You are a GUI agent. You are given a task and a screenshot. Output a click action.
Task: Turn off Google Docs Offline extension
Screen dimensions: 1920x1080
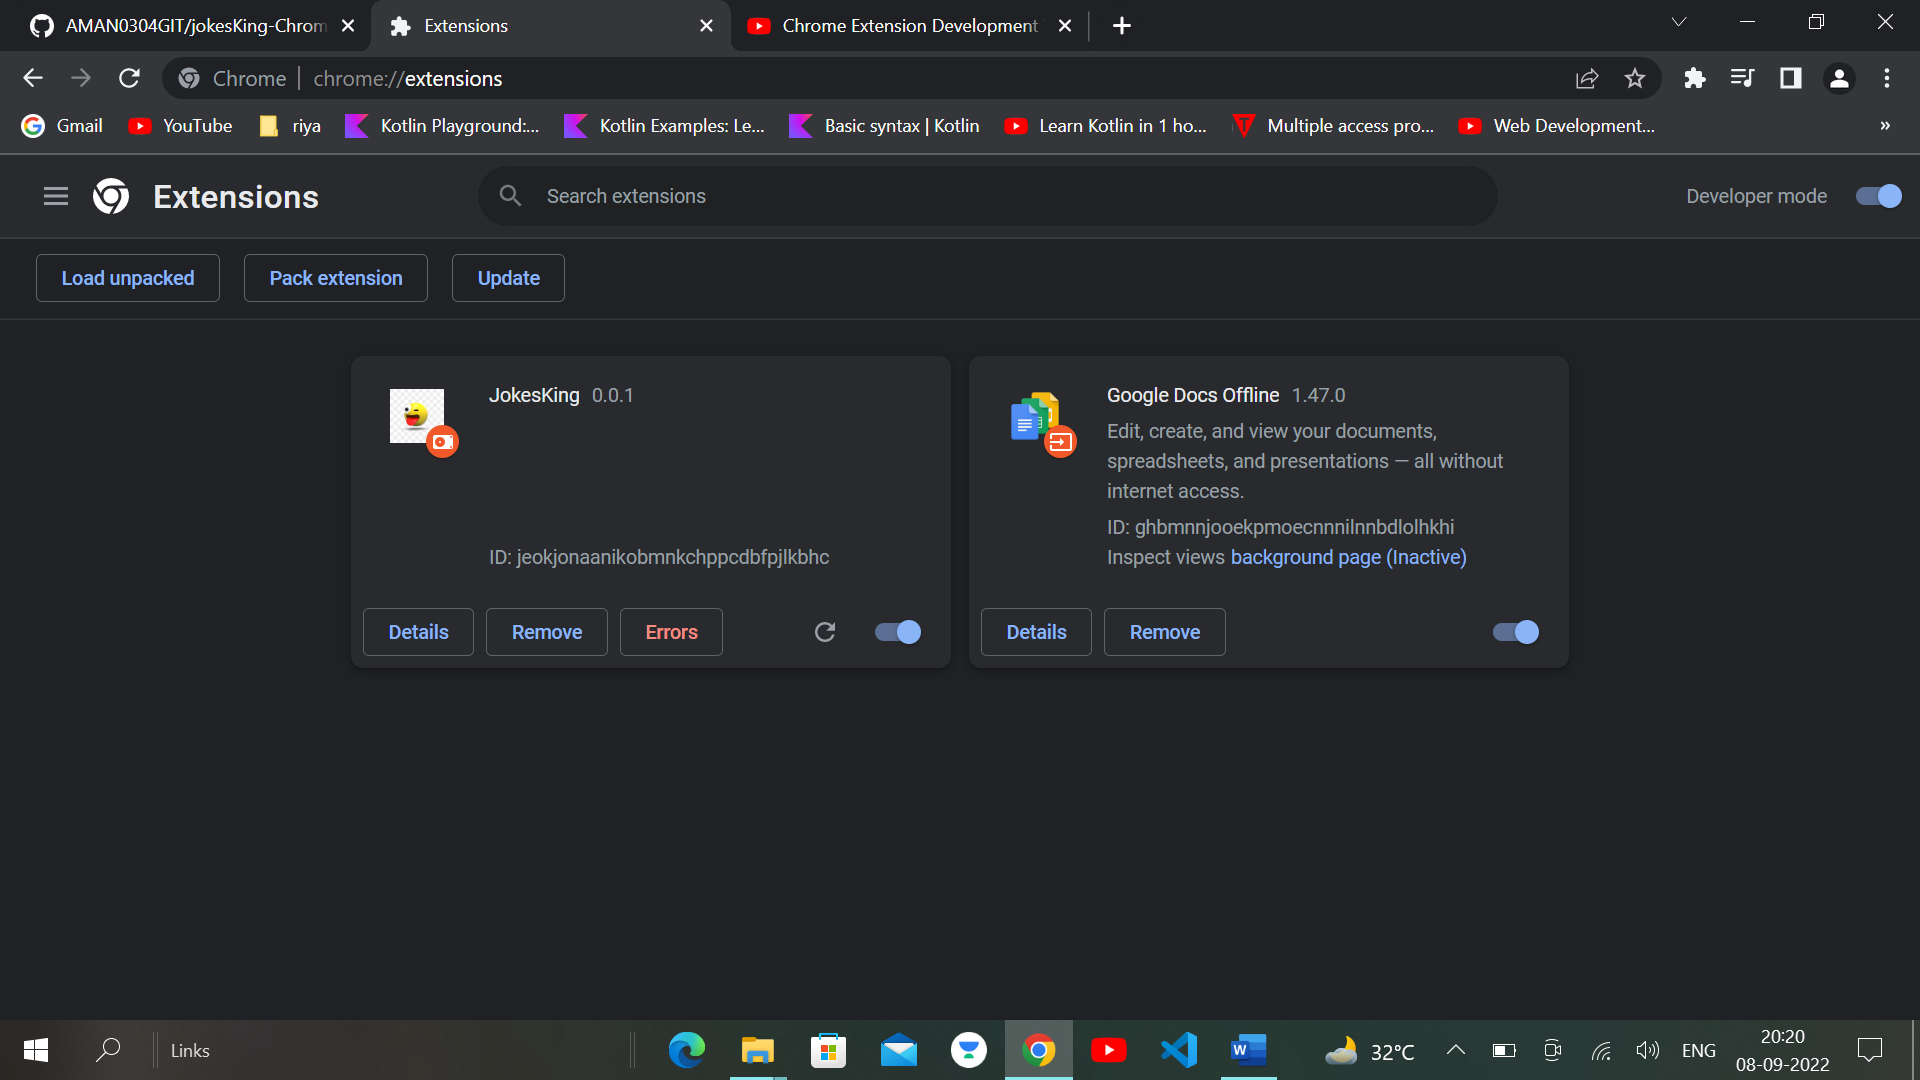tap(1515, 632)
